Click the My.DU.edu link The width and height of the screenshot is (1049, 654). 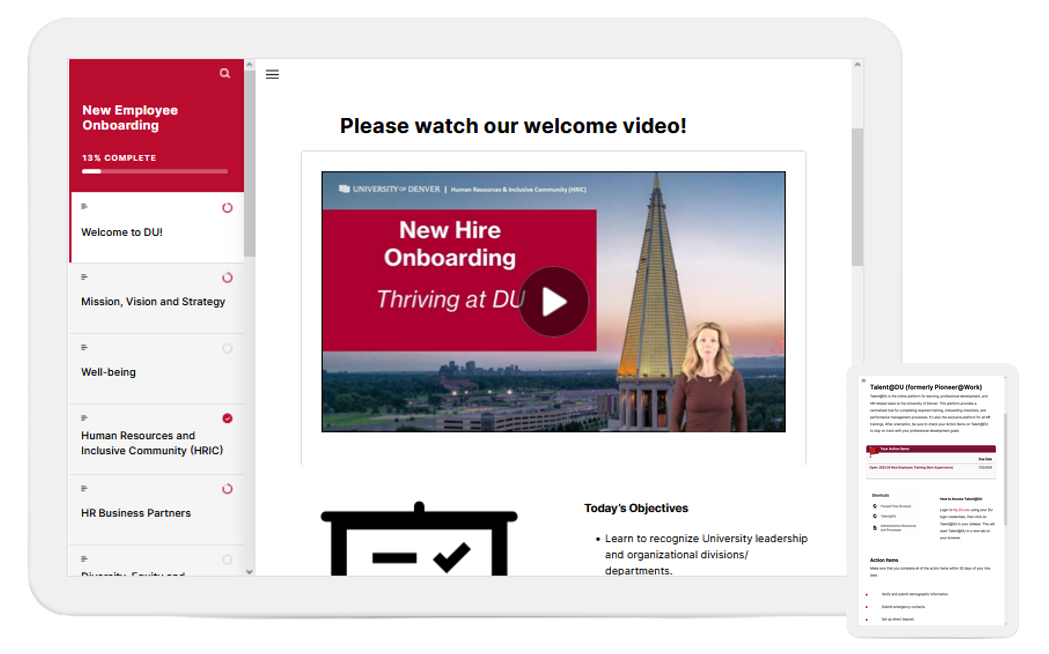coord(961,510)
